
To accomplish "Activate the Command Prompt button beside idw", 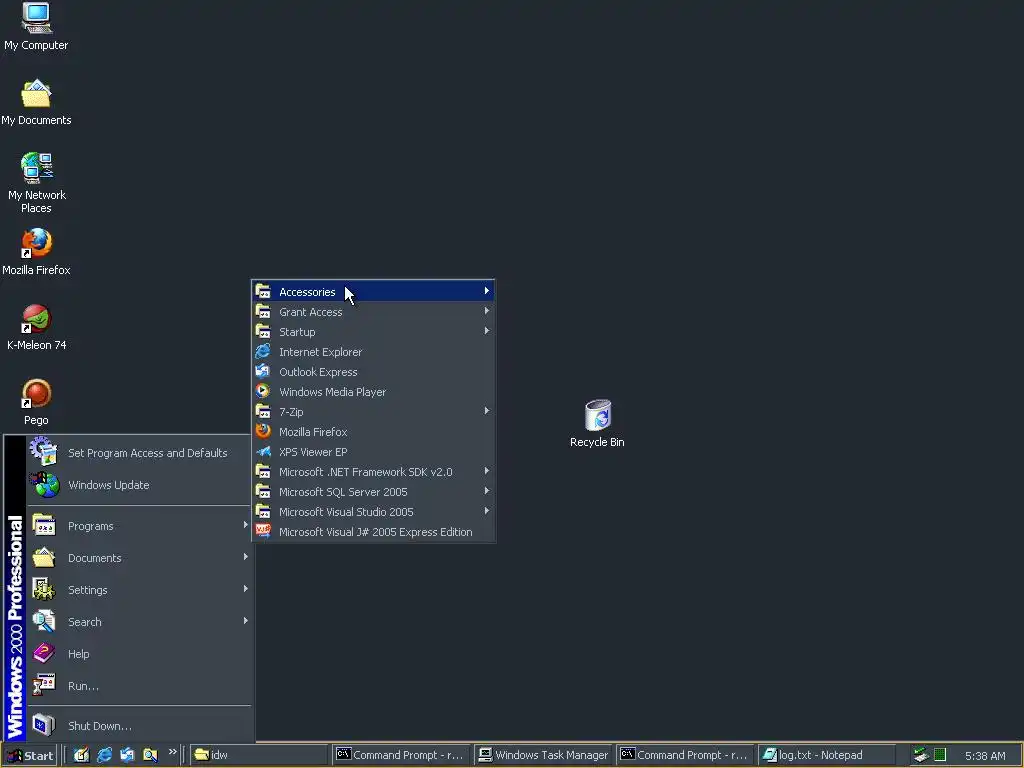I will (401, 755).
